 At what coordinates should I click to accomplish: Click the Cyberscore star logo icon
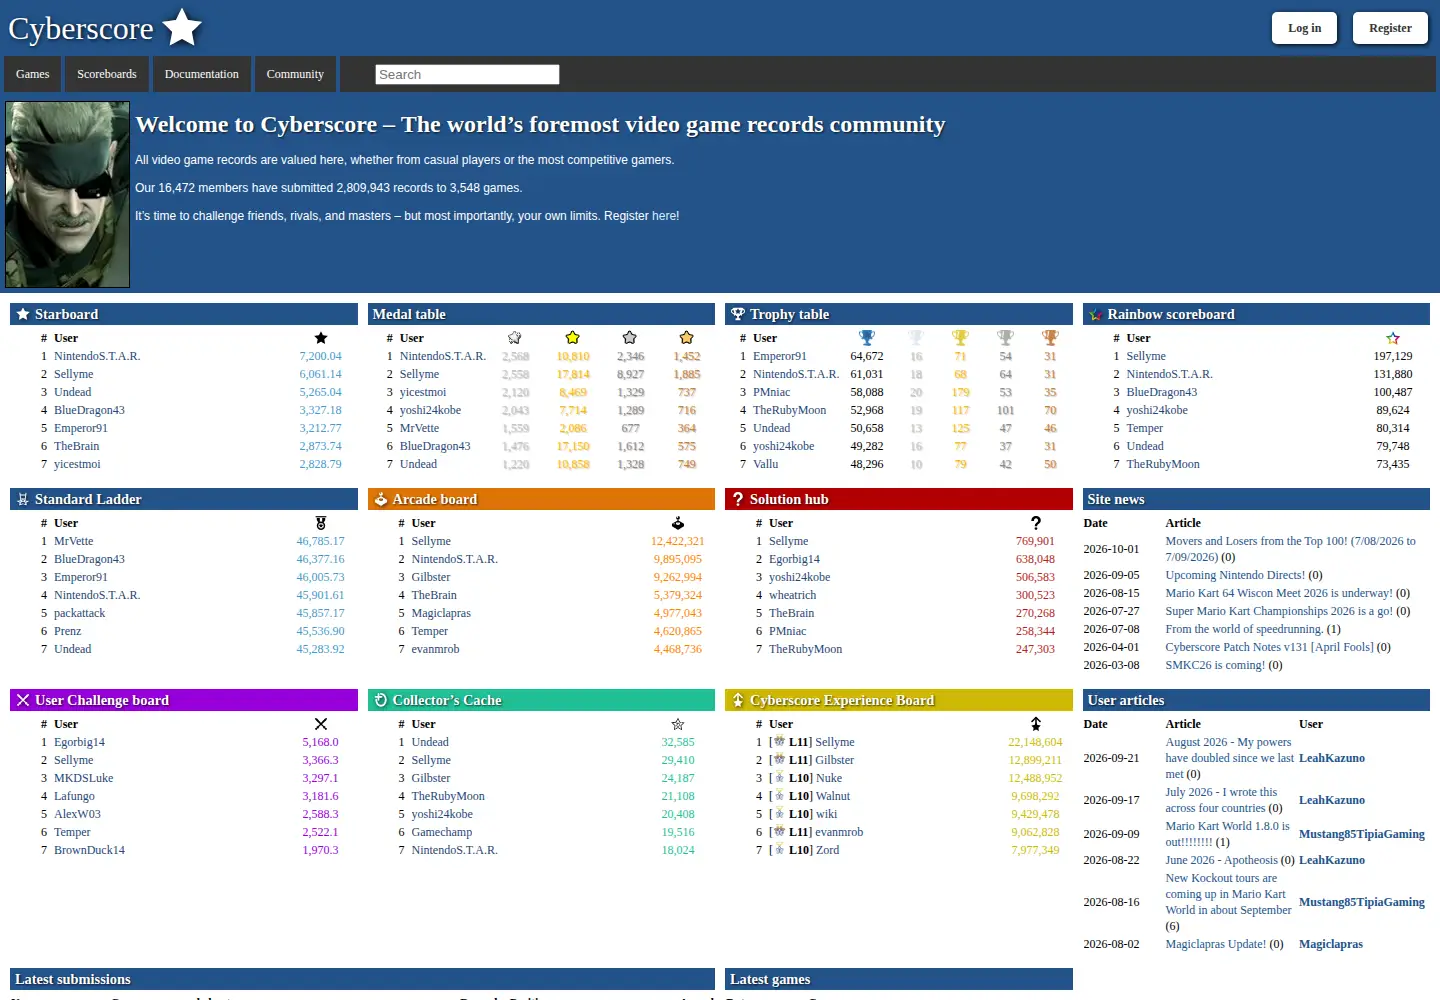pos(182,27)
